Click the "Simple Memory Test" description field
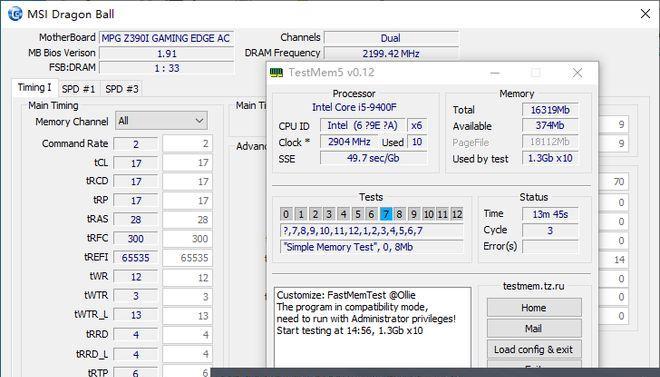Screen dimensions: 660x377 coord(372,247)
